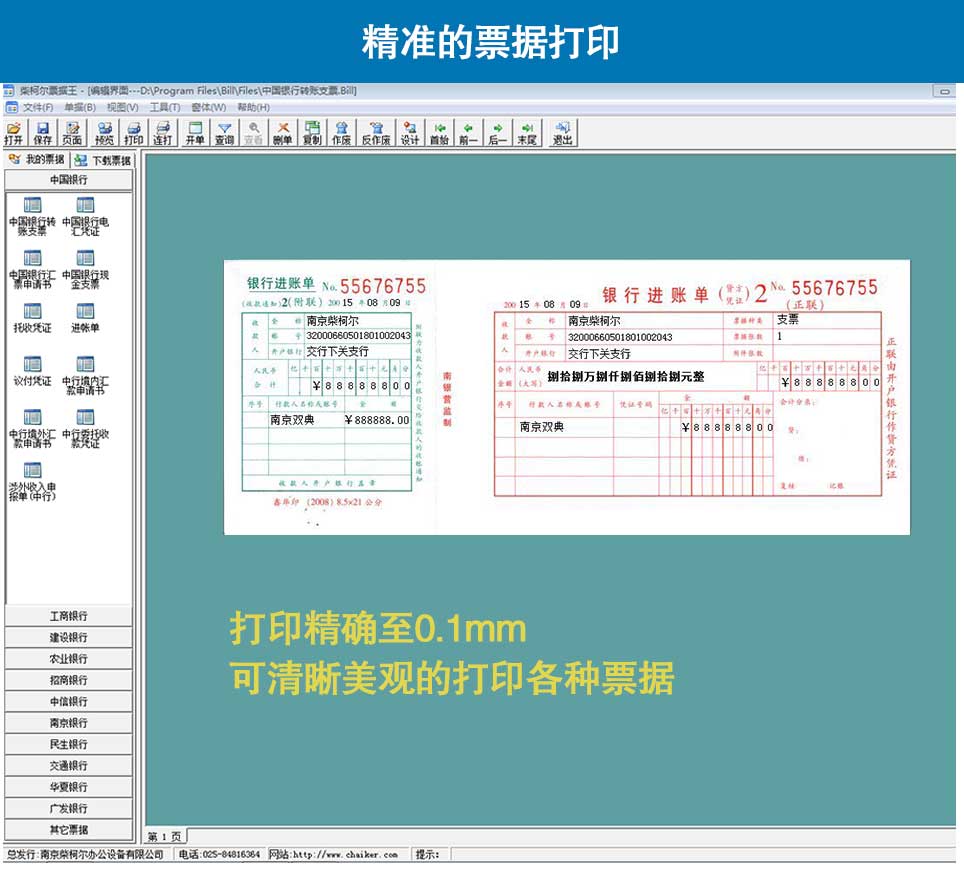
Task: Click the 打印 (Print) toolbar icon
Action: click(133, 133)
